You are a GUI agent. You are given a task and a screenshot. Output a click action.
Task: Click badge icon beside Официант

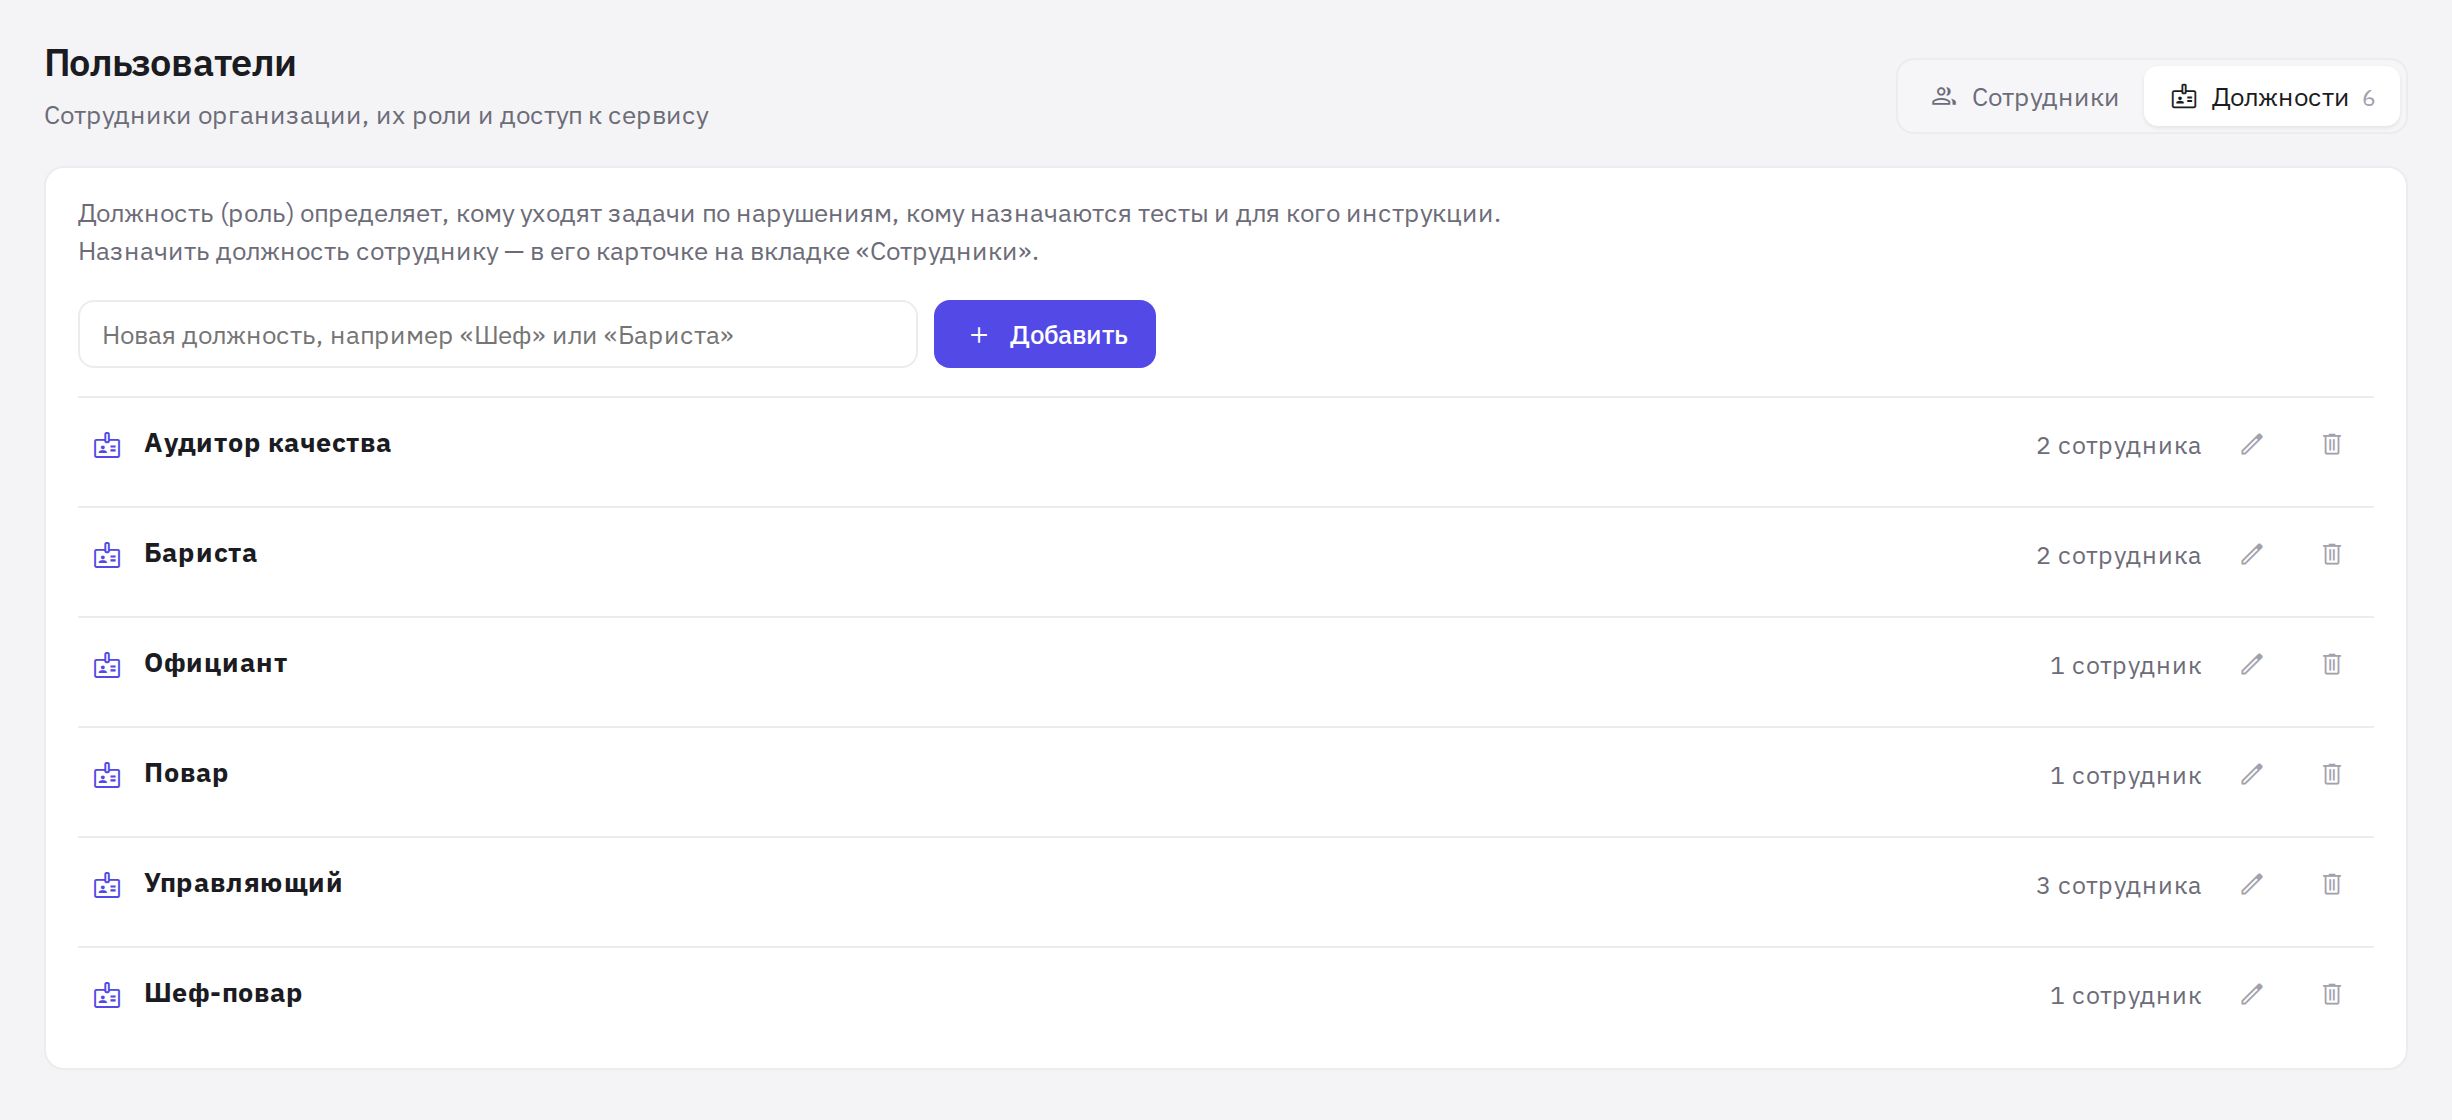(x=107, y=665)
